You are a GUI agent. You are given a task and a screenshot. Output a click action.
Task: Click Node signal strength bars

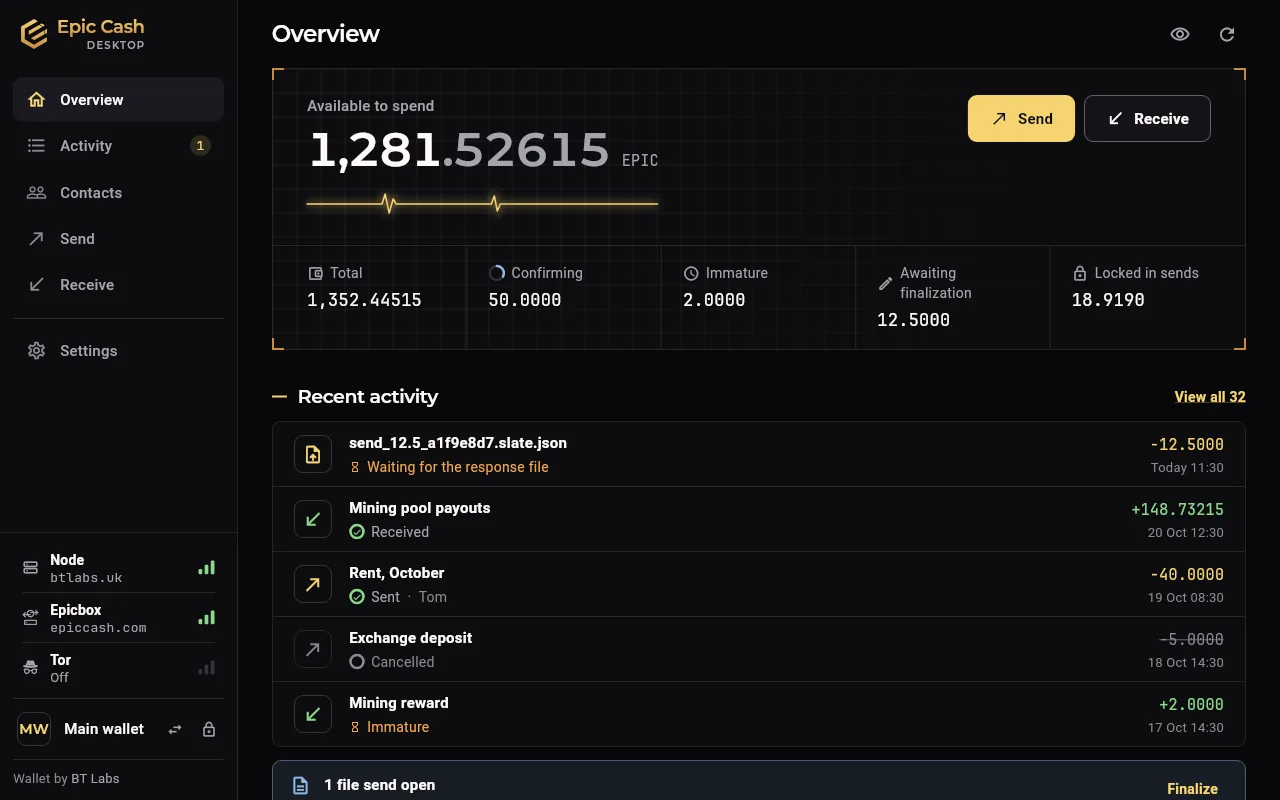pyautogui.click(x=206, y=568)
